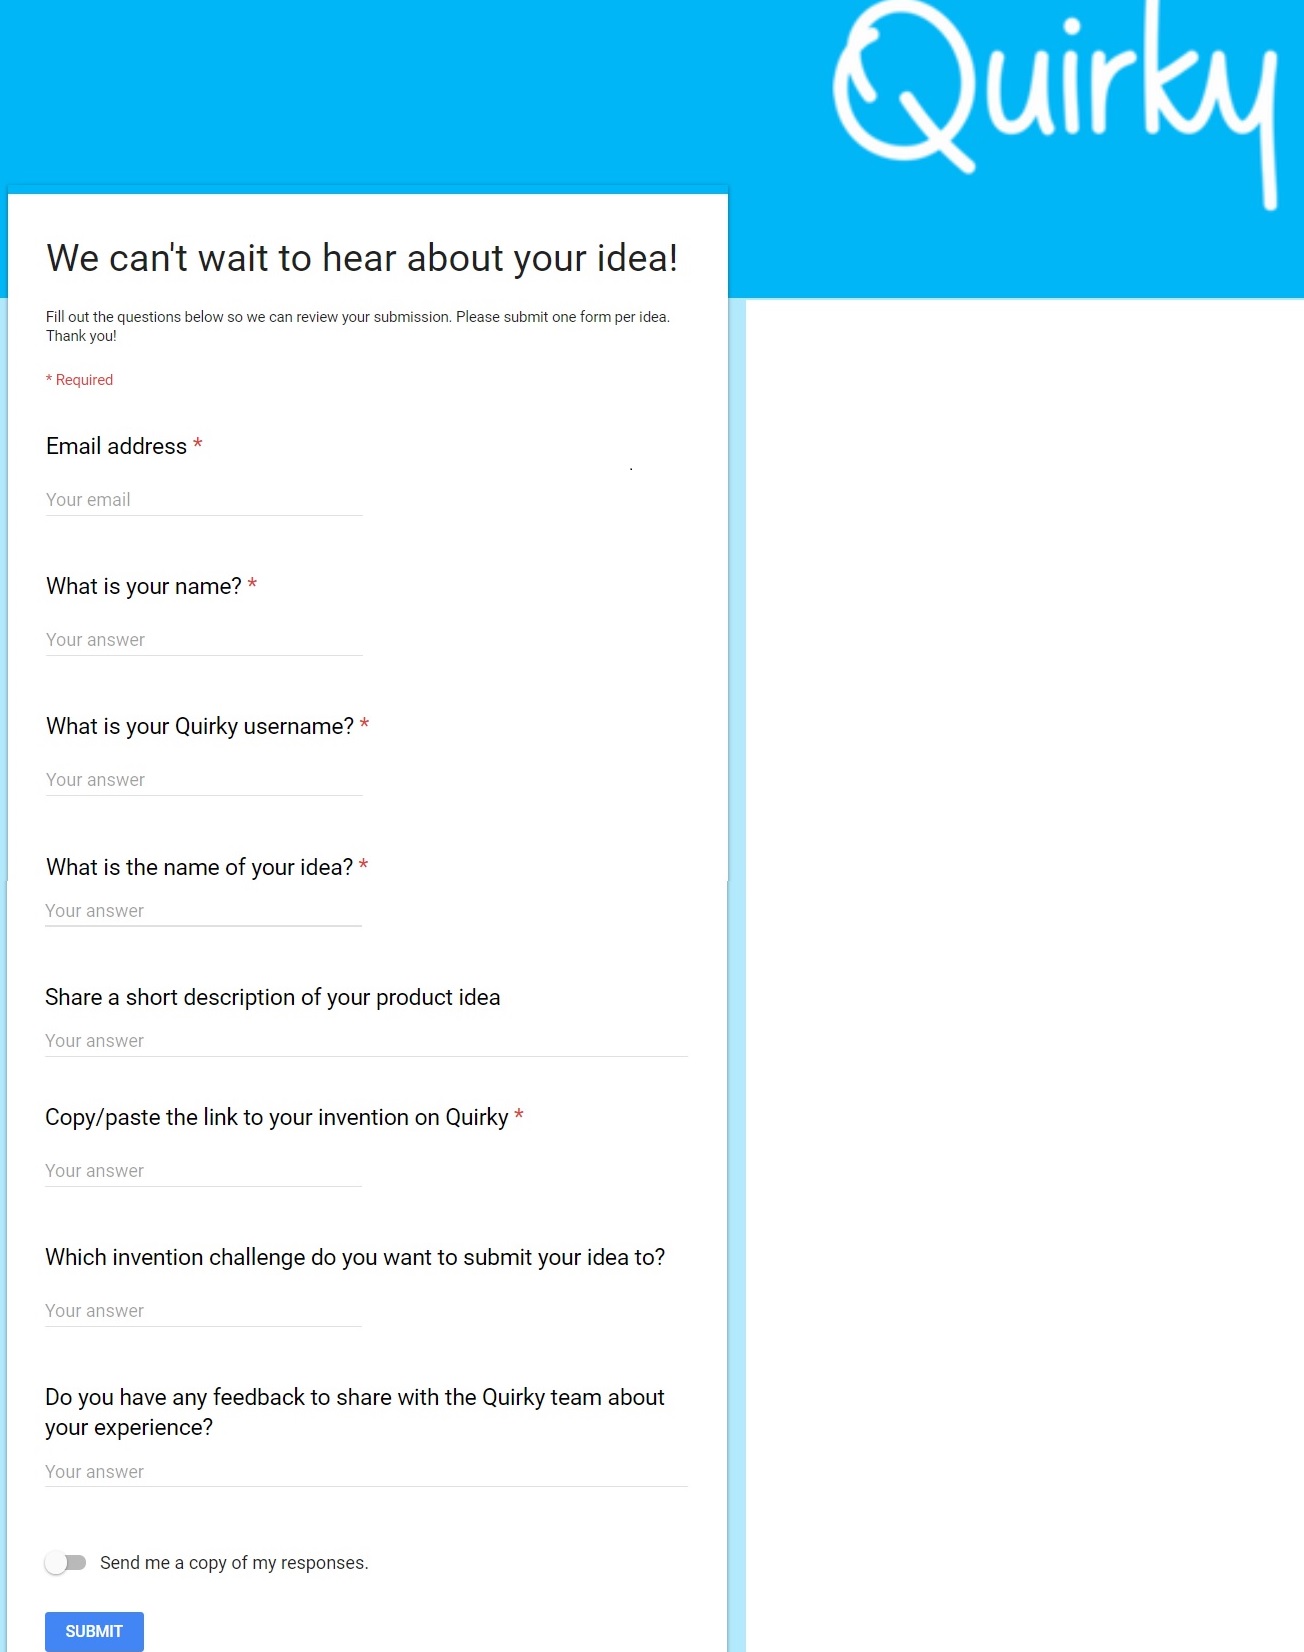This screenshot has height=1652, width=1304.
Task: Click the '* Required' notice text
Action: coord(80,380)
